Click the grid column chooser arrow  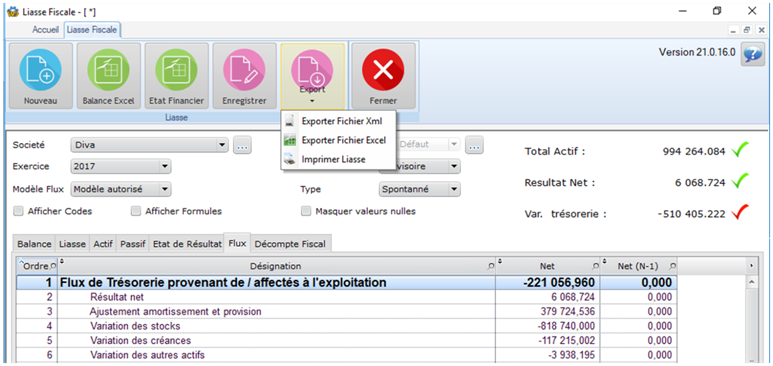pos(752,266)
